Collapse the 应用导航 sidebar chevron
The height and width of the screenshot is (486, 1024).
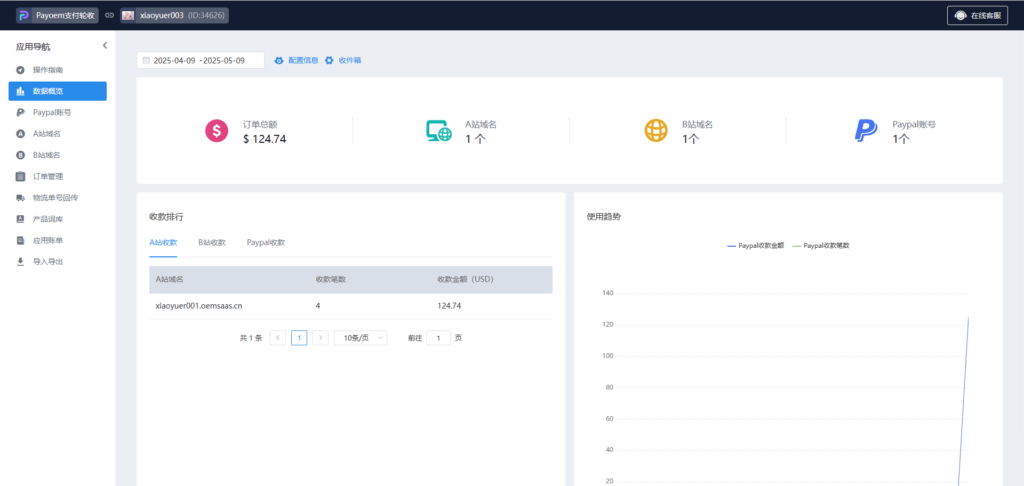(105, 46)
